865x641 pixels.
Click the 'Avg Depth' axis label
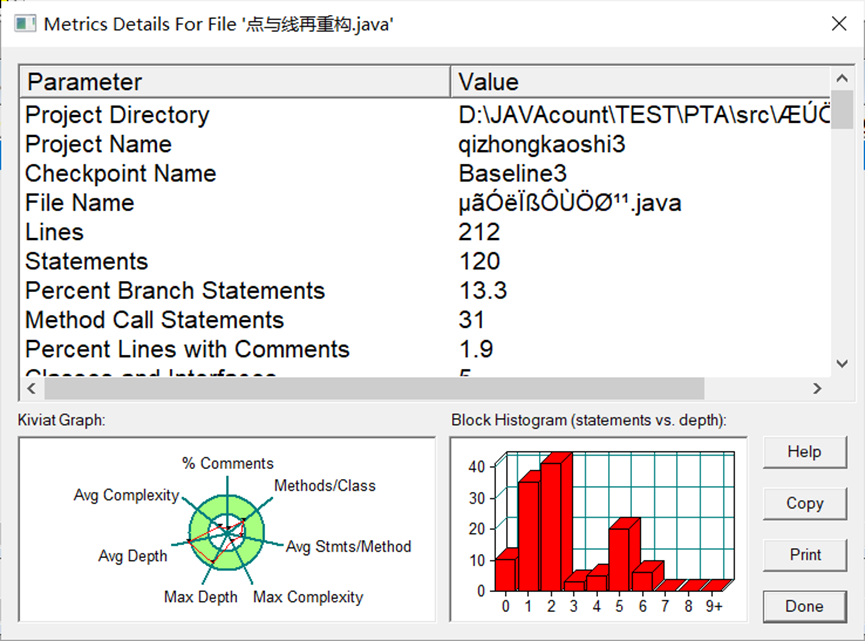tap(132, 555)
